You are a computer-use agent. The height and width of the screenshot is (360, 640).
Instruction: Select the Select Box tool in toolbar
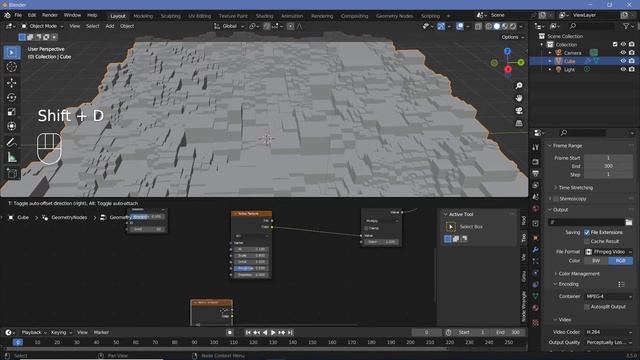(x=12, y=53)
